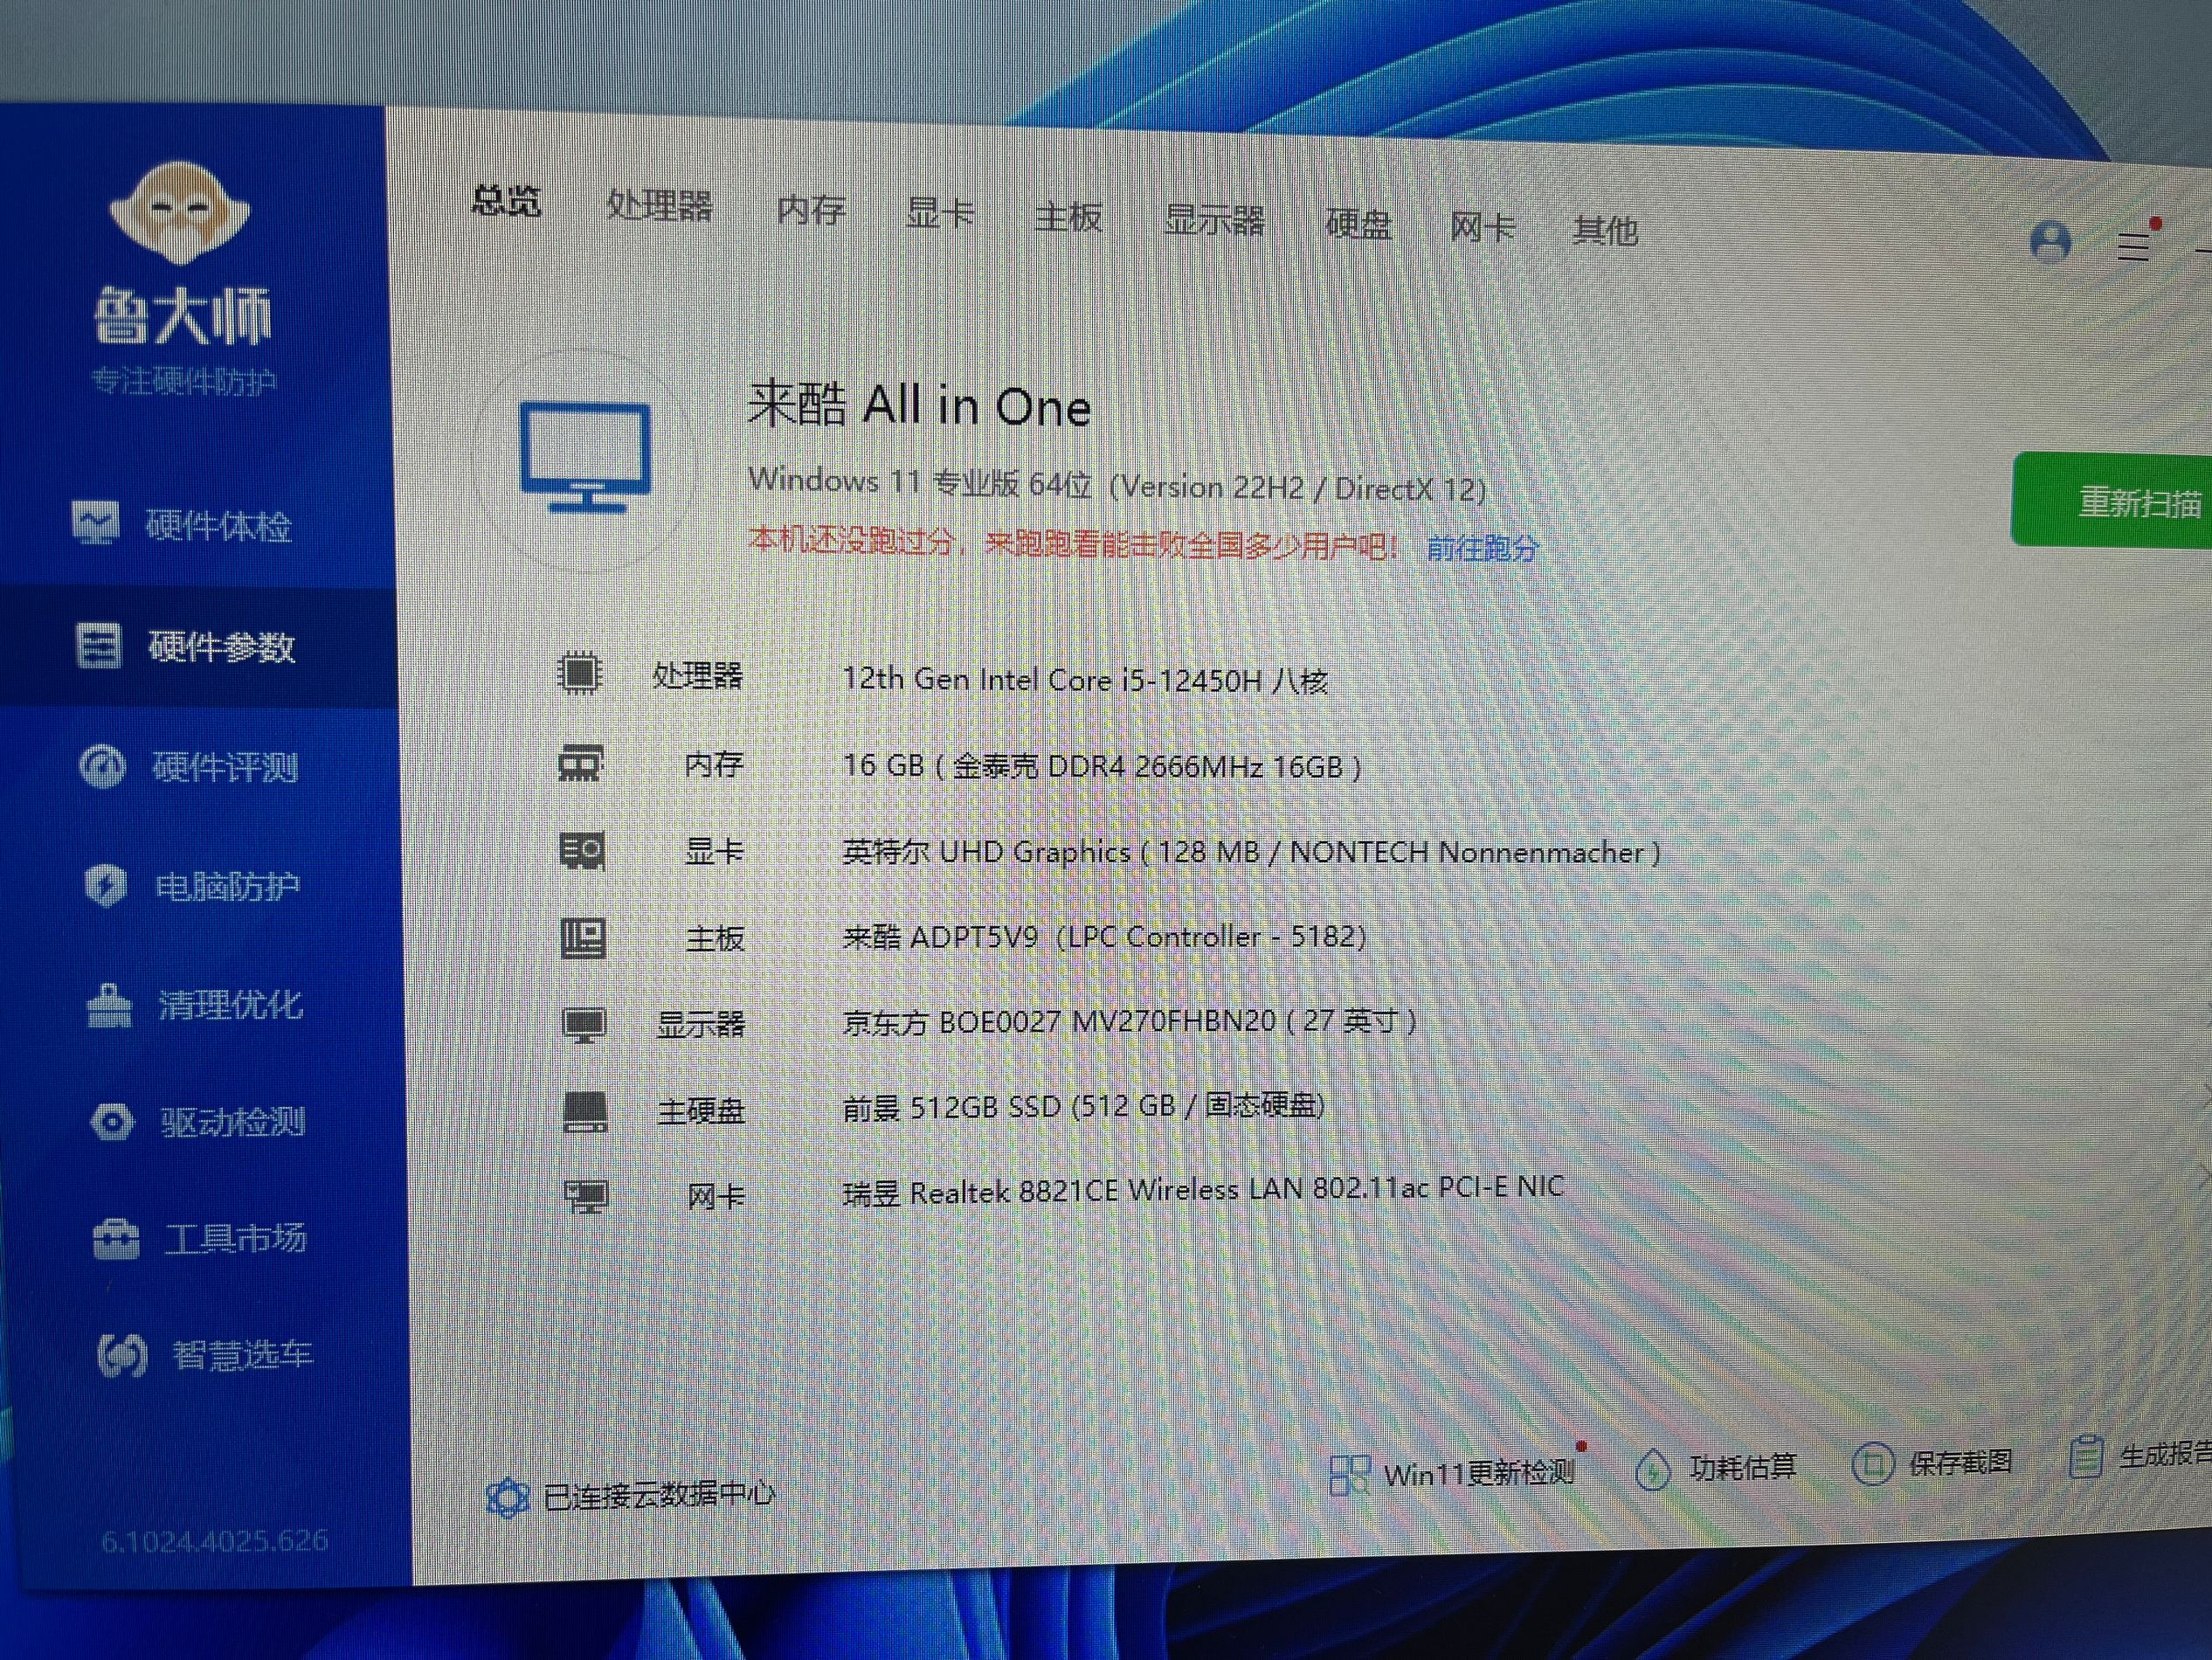Open 功耗估算 at the bottom
Screen dimensions: 2212x1660
click(1716, 1468)
